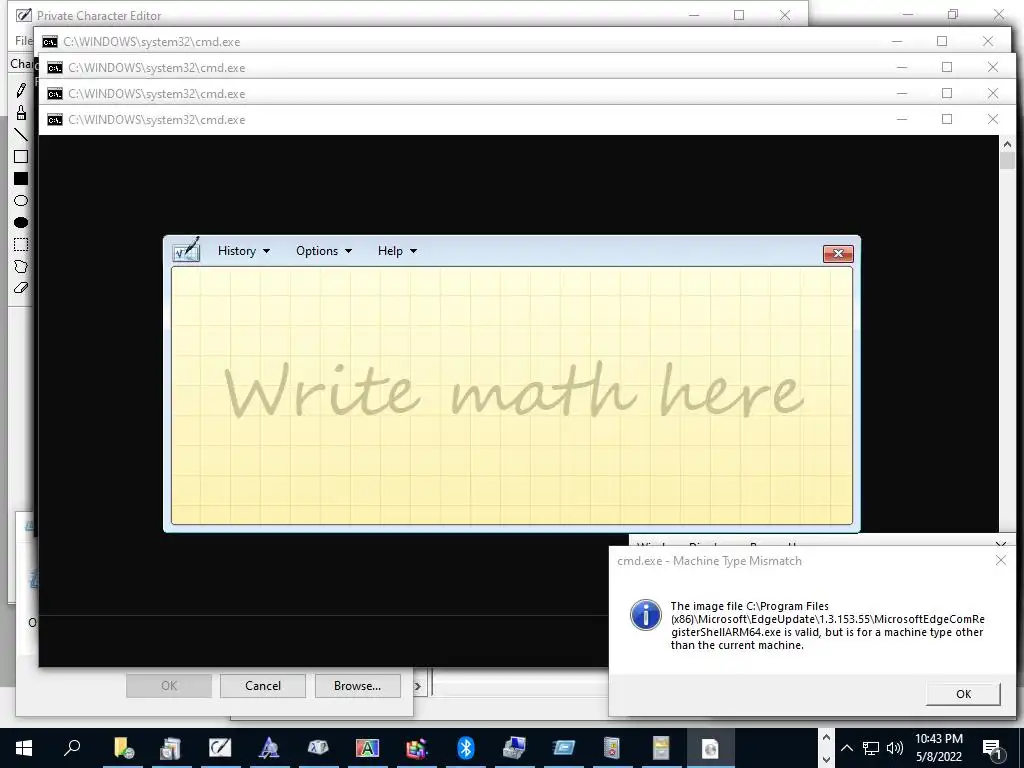Expand the Help dropdown in Math Input Panel

pyautogui.click(x=397, y=251)
